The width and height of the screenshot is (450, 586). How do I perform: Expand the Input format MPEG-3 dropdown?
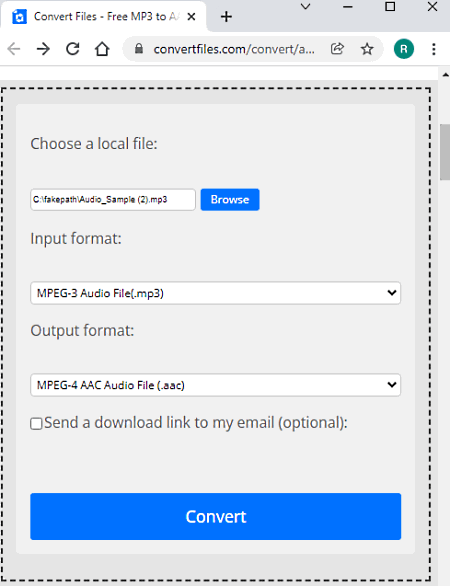tap(216, 293)
